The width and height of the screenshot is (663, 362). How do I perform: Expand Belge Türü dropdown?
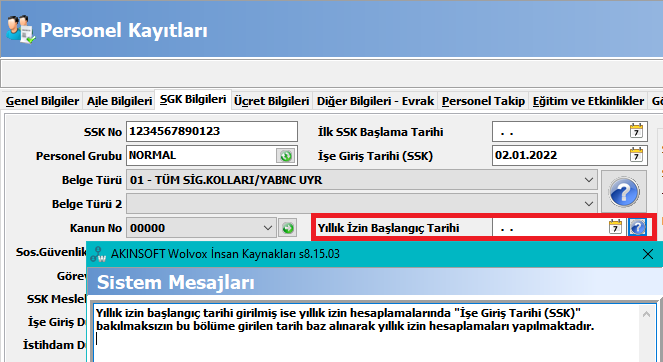point(589,180)
